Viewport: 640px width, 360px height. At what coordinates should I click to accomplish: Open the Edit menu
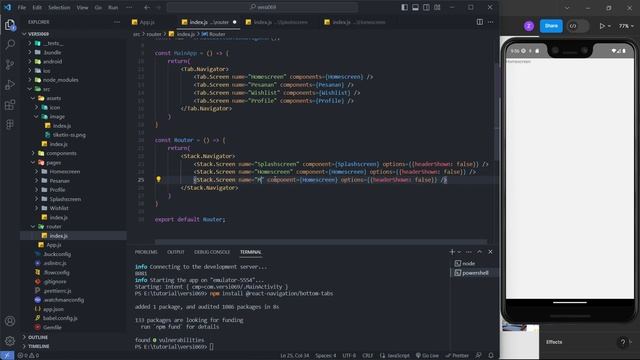point(37,7)
